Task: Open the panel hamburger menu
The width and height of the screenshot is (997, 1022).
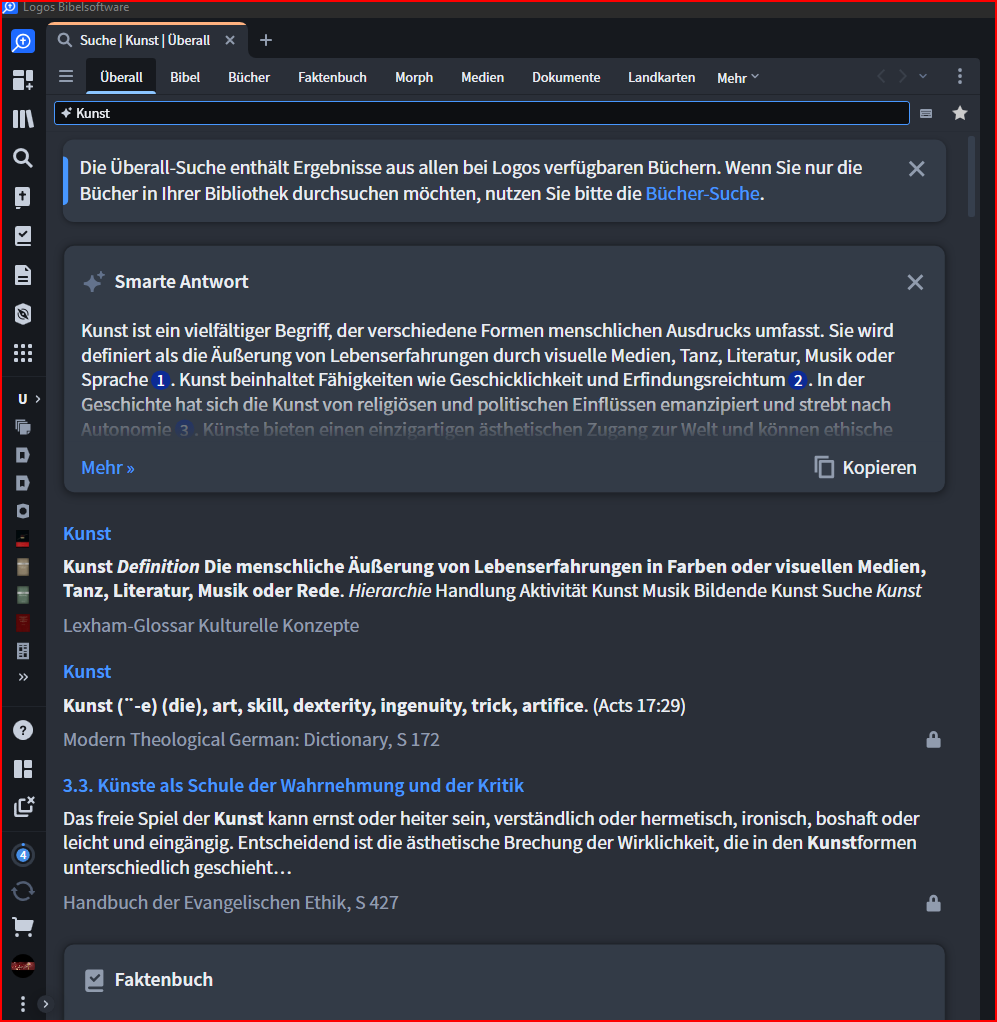Action: (66, 76)
